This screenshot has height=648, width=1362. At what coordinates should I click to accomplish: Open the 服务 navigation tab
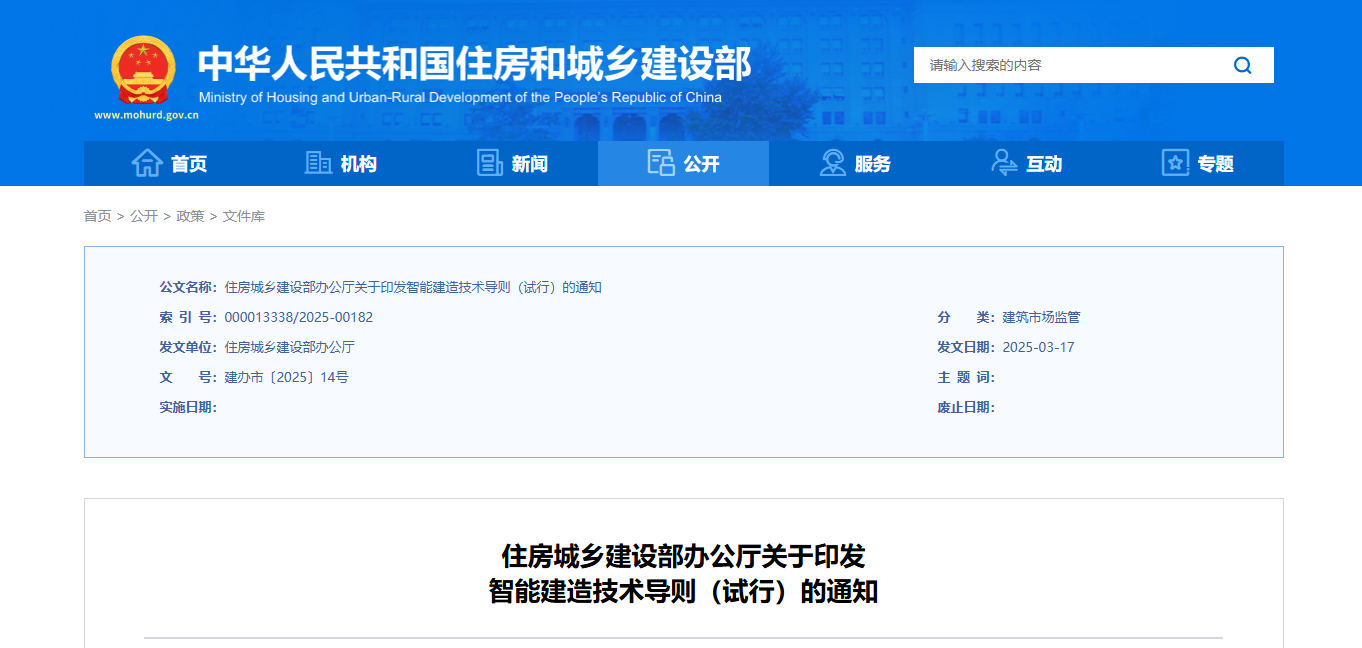click(x=855, y=163)
